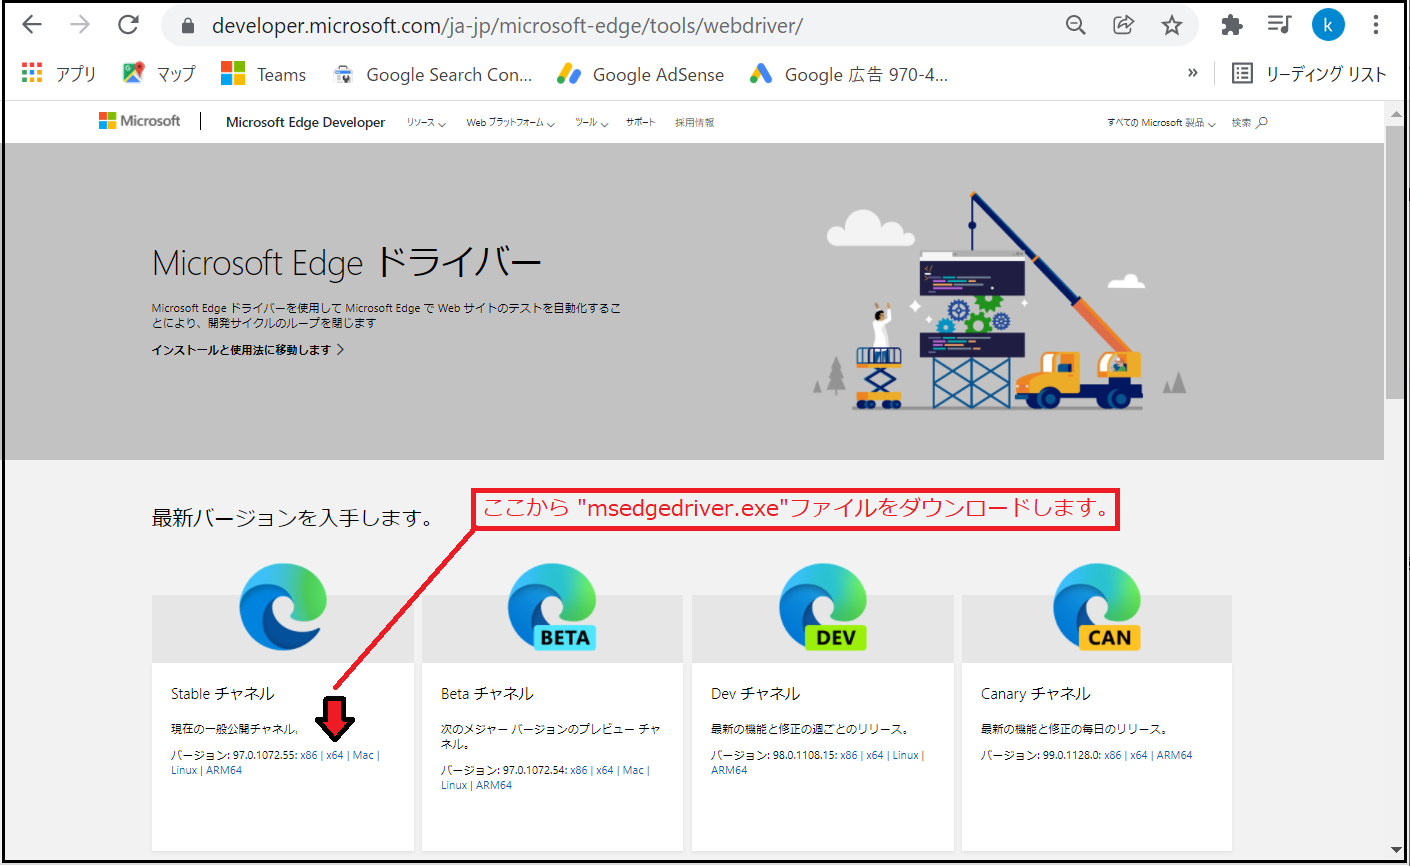Viewport: 1410px width, 866px height.
Task: Go back with the browser back arrow
Action: click(32, 25)
